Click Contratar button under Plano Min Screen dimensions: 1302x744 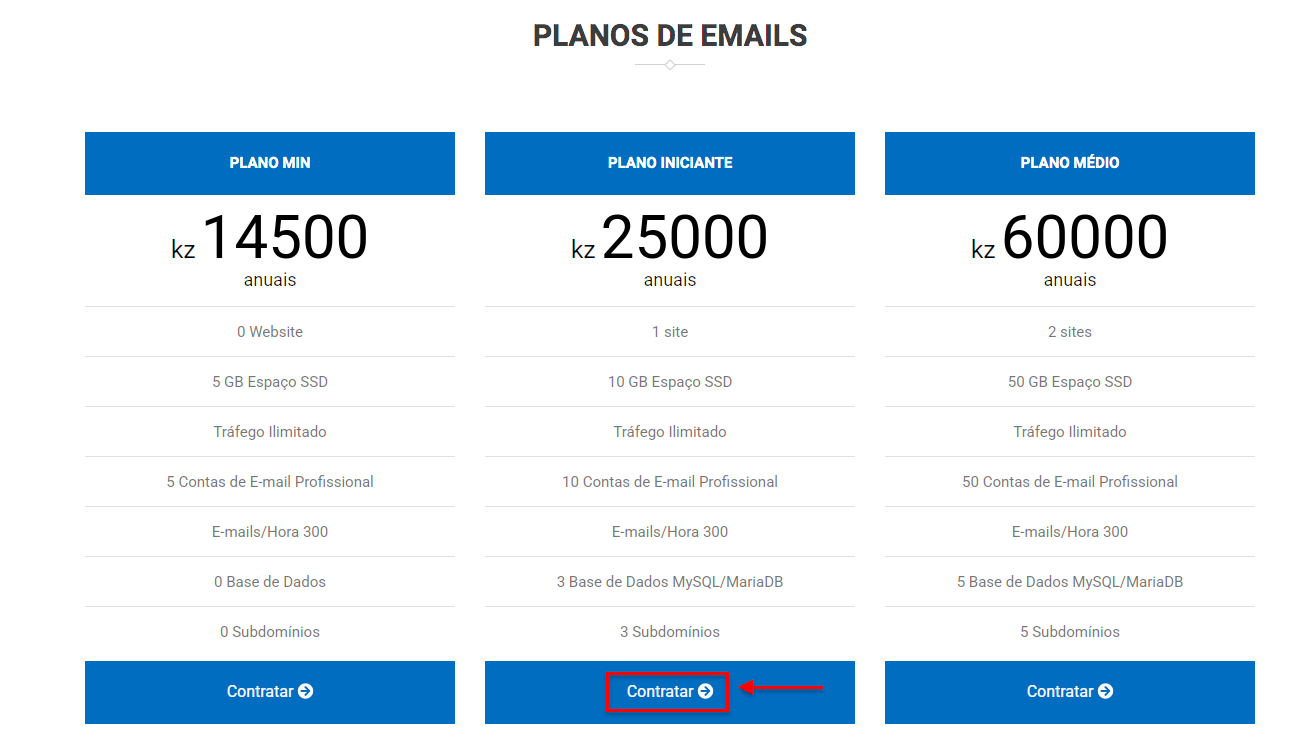click(x=270, y=692)
